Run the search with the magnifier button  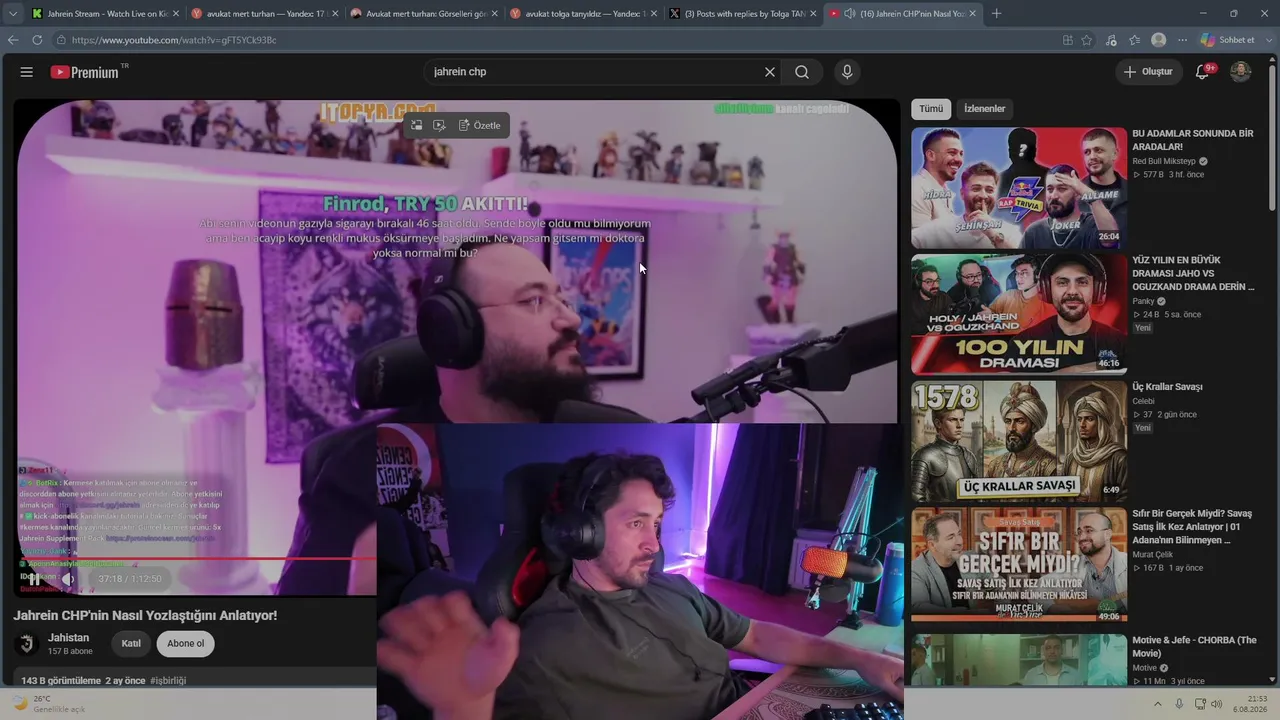(x=802, y=72)
